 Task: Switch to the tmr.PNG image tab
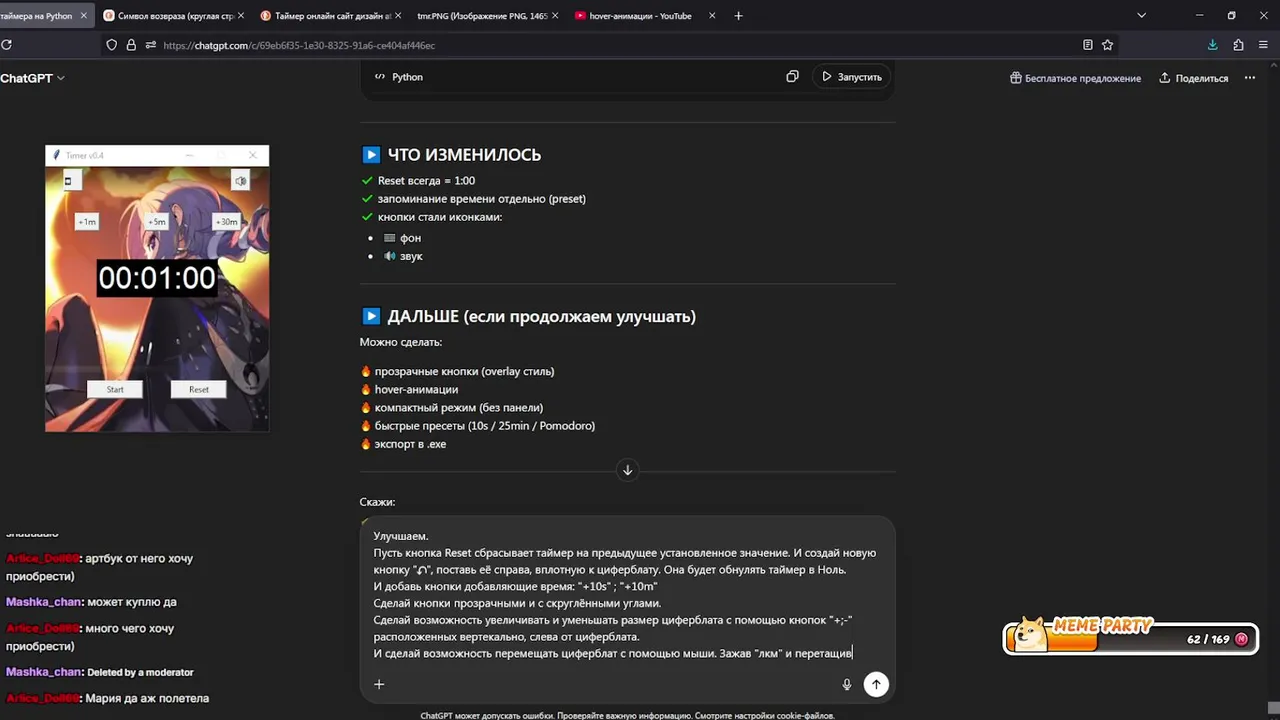coord(482,16)
